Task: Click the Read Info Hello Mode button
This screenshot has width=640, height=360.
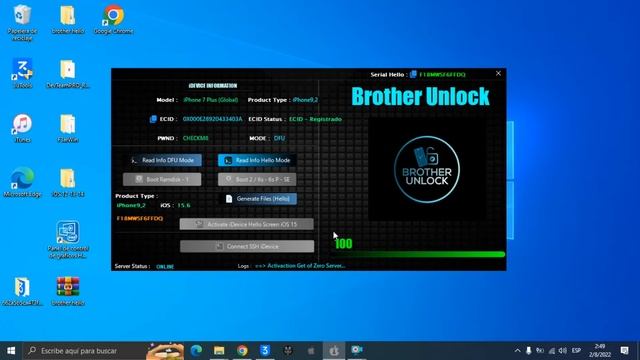Action: click(257, 160)
